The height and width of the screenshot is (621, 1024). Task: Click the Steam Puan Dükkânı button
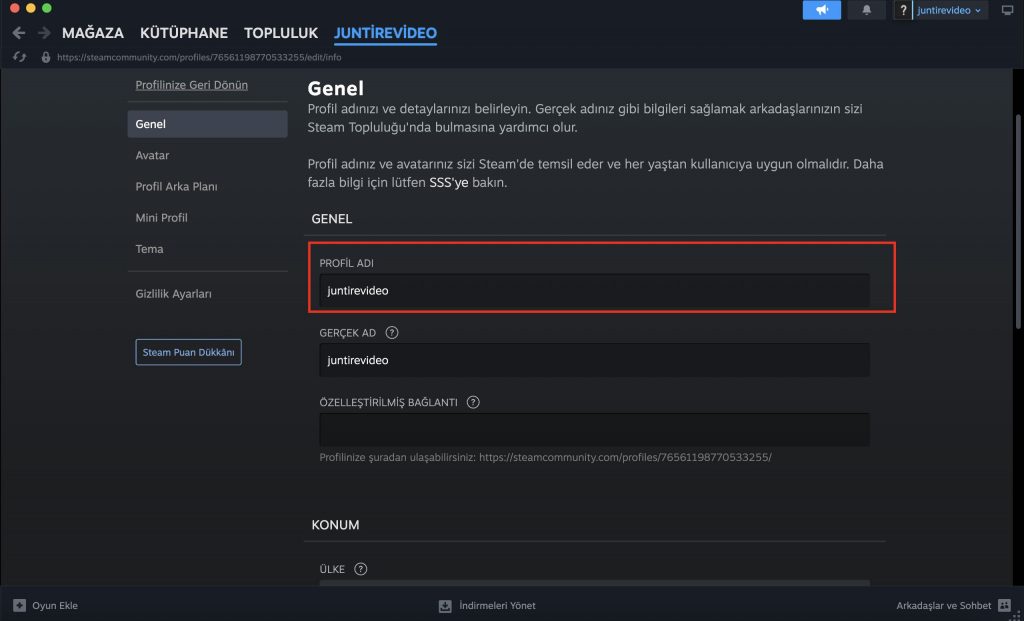[x=189, y=352]
